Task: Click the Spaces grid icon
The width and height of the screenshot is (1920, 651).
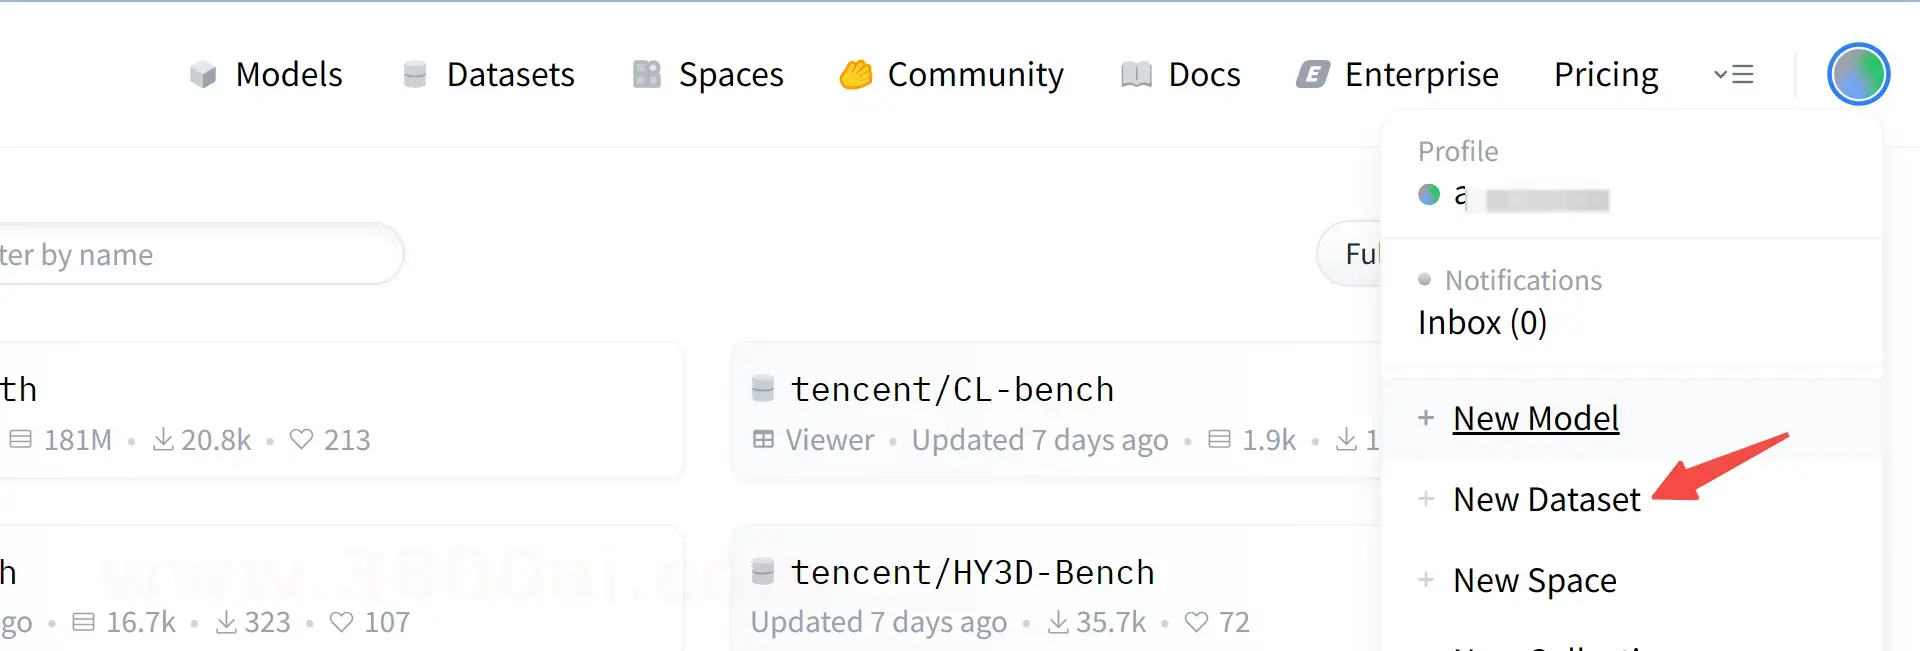Action: point(647,75)
